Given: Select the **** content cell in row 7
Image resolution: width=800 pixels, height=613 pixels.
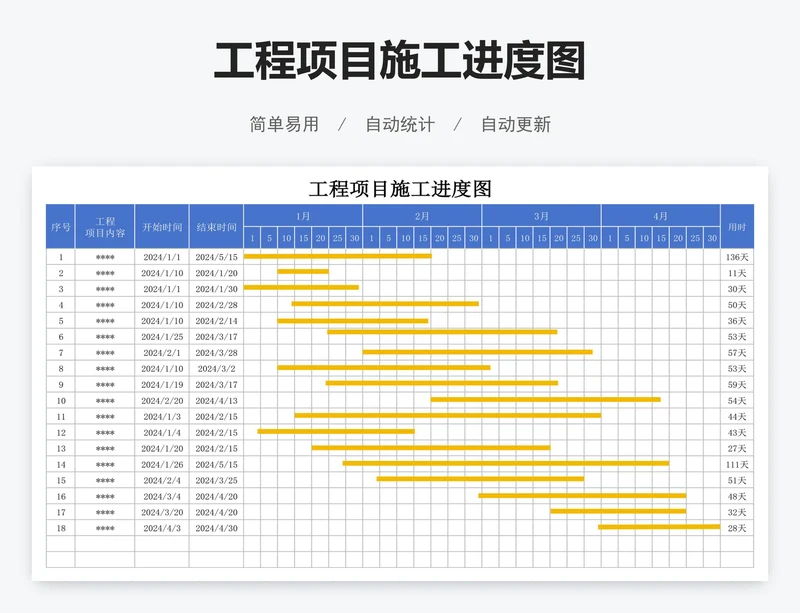Looking at the screenshot, I should pos(105,353).
